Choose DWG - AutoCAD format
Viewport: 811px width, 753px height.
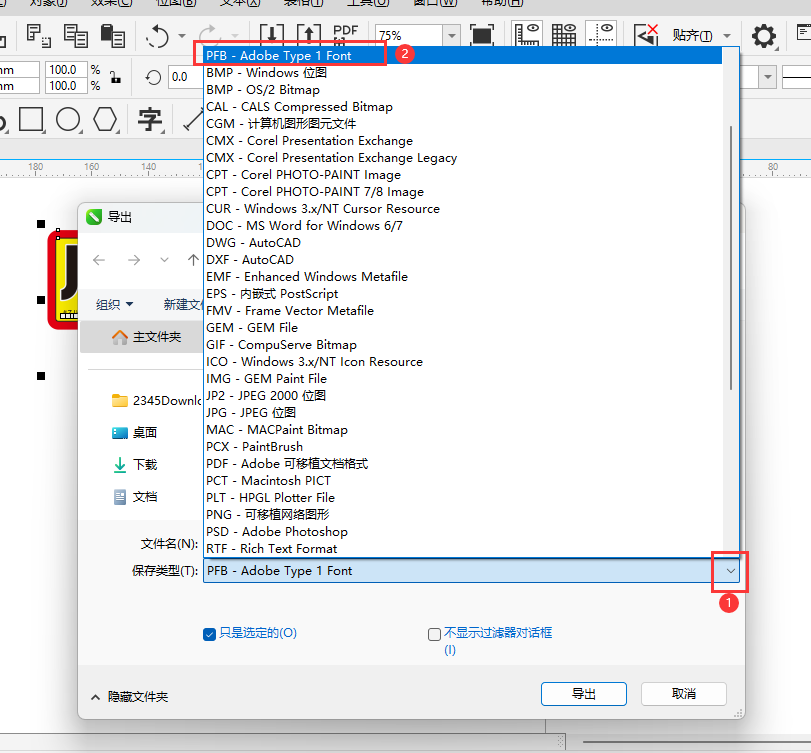(x=463, y=243)
